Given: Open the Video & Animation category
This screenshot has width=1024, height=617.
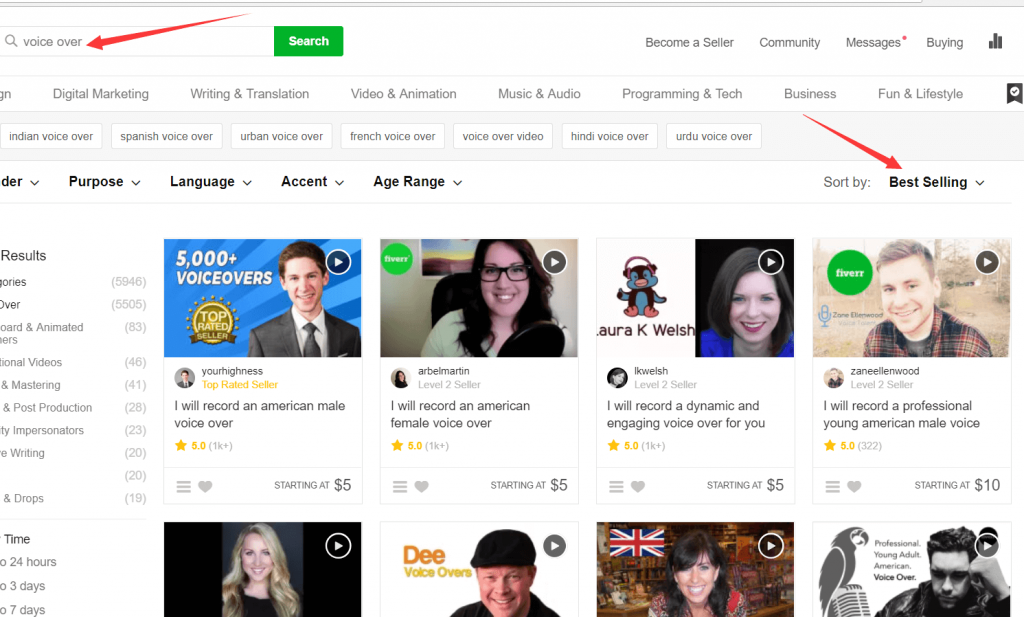Looking at the screenshot, I should [x=404, y=94].
